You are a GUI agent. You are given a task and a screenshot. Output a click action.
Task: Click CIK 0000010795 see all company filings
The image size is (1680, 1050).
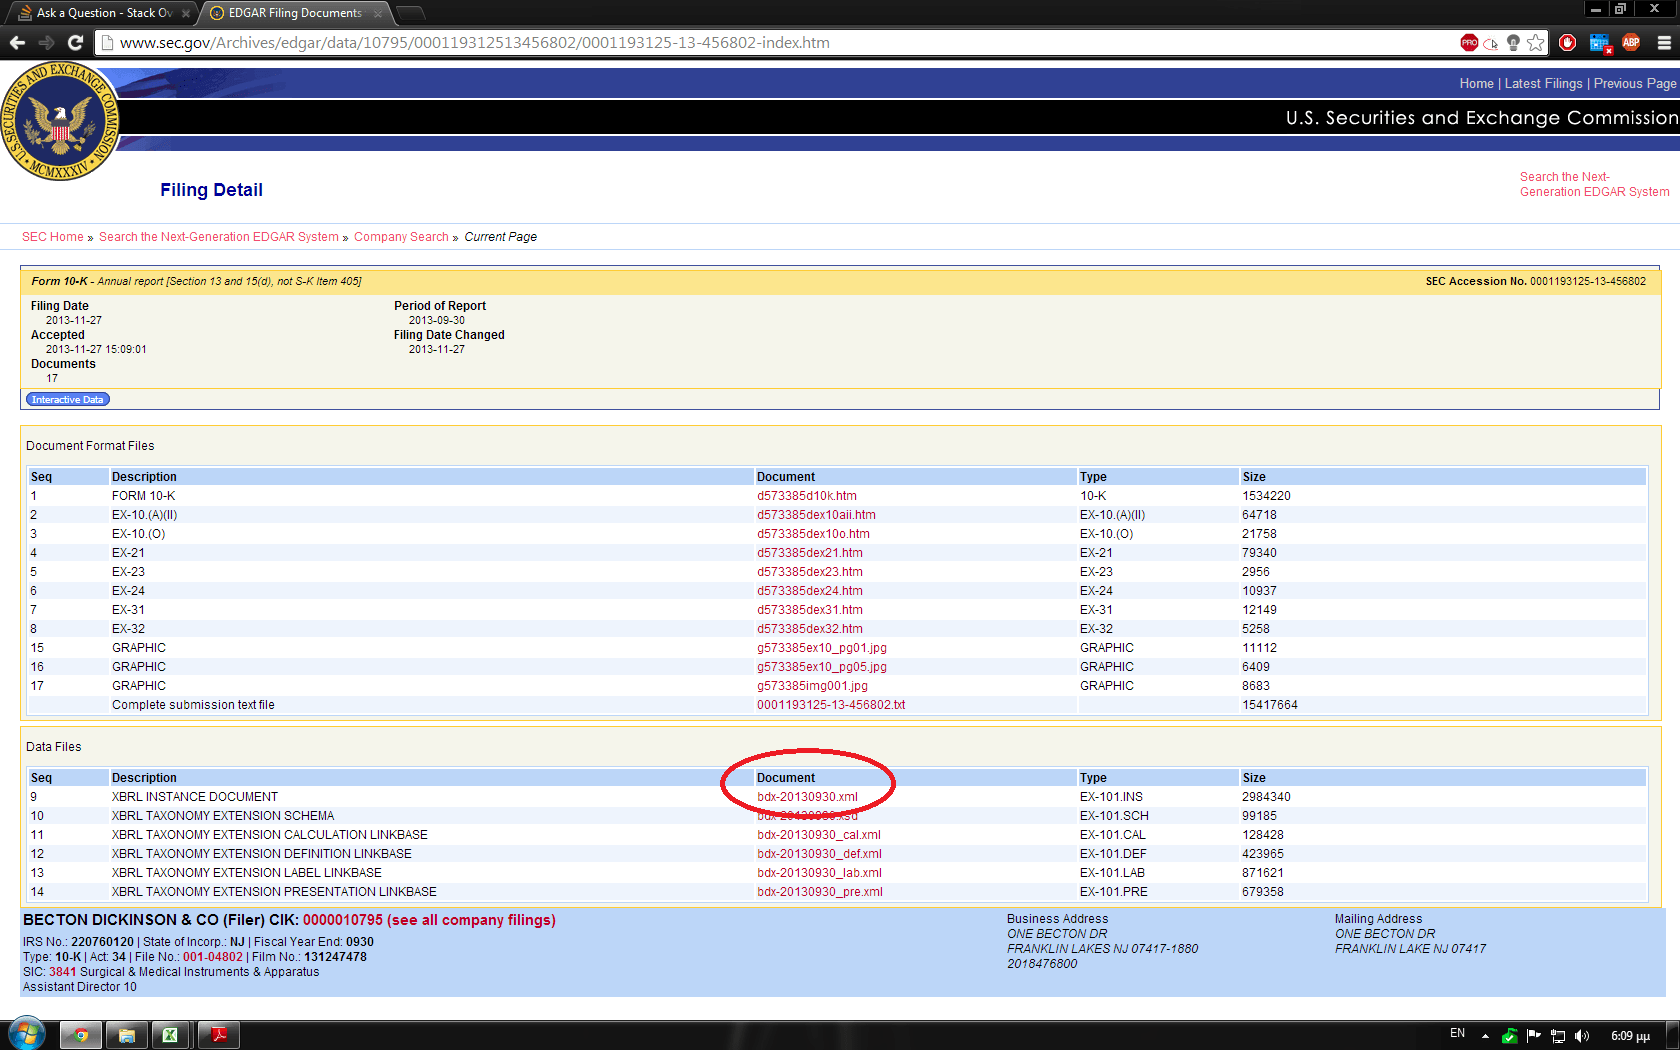(429, 920)
